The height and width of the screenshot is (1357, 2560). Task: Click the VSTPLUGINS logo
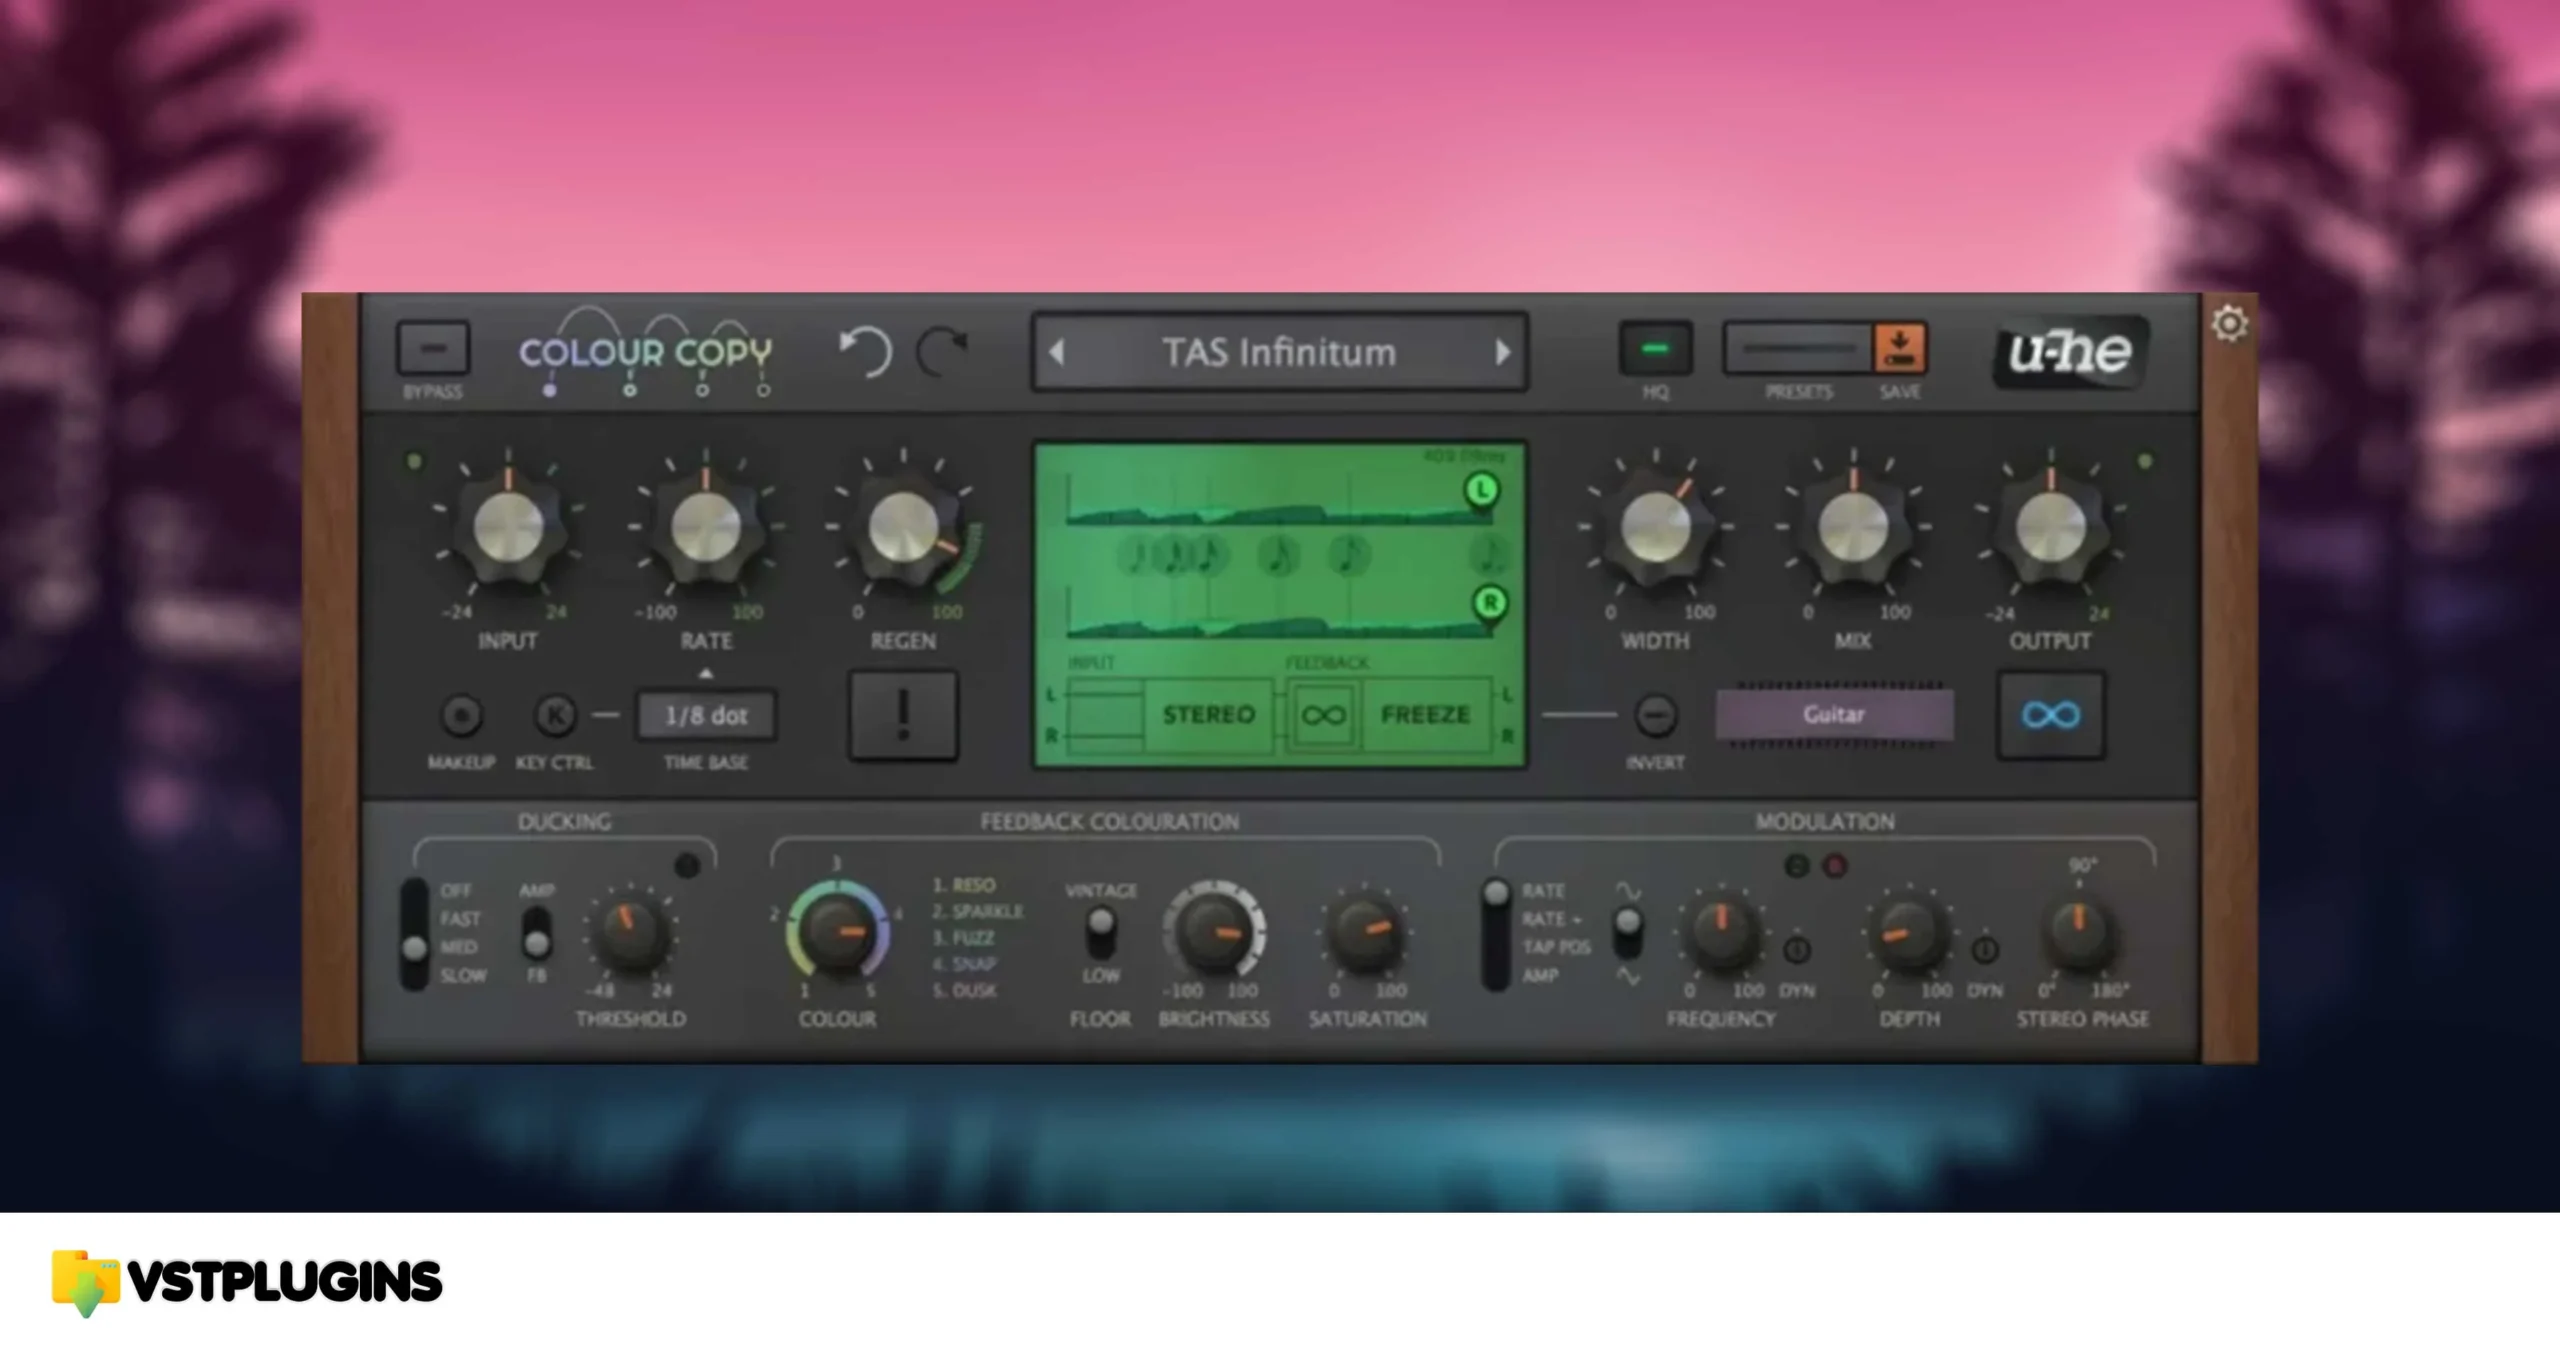(x=247, y=1283)
